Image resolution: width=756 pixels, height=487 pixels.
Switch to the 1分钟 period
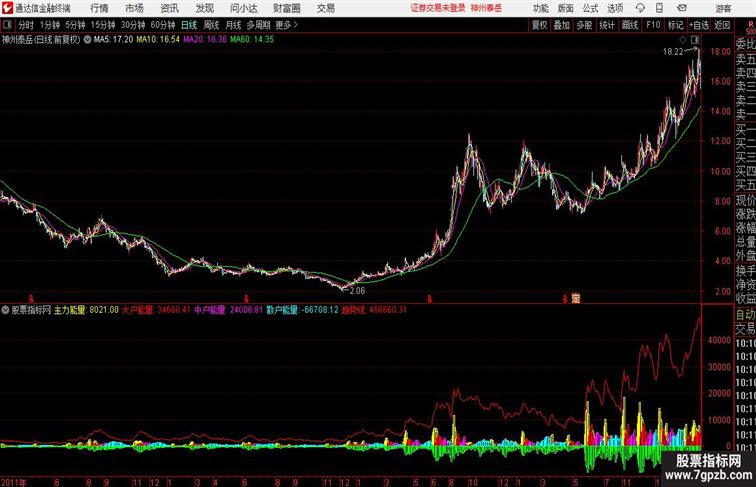[50, 25]
